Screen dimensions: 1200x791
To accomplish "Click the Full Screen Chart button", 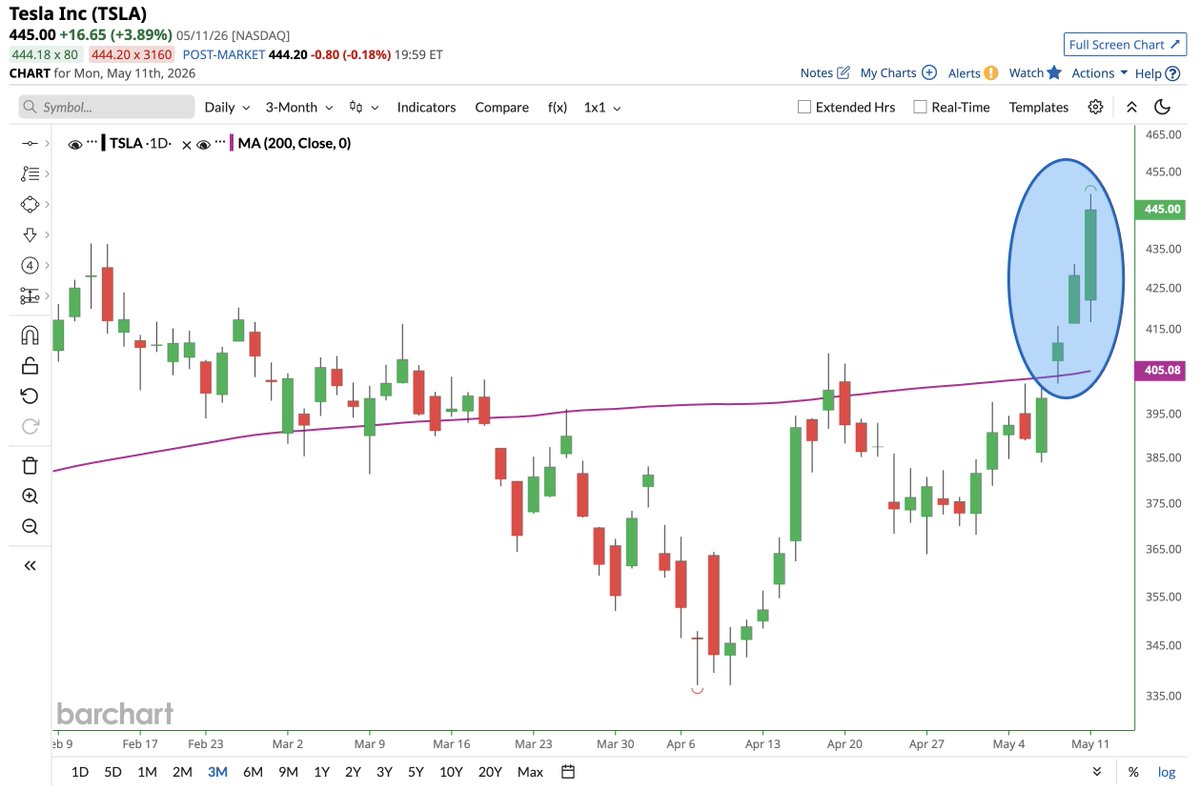I will tap(1125, 45).
